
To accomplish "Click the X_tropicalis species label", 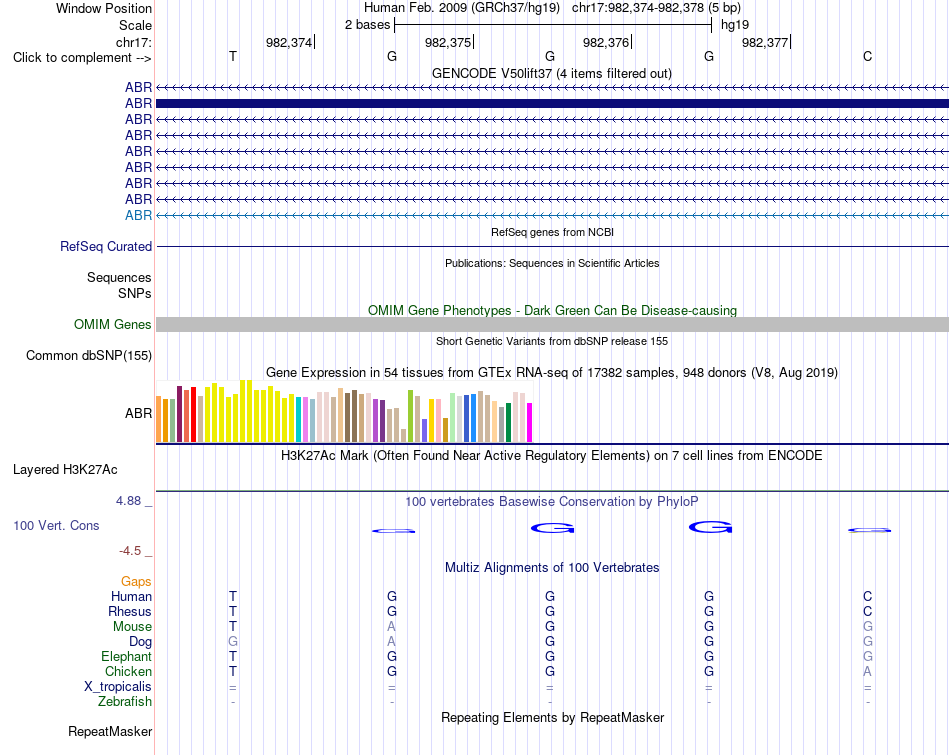I will 118,687.
